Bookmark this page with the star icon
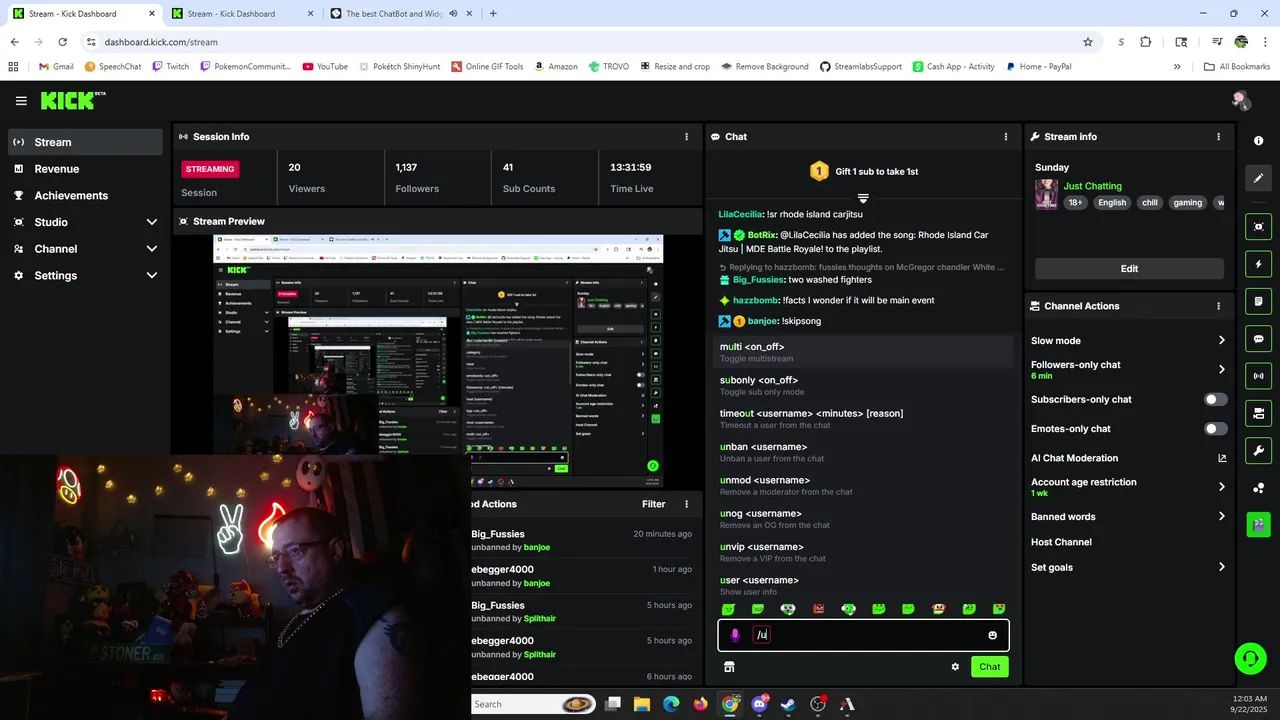Image resolution: width=1280 pixels, height=720 pixels. pos(1088,42)
